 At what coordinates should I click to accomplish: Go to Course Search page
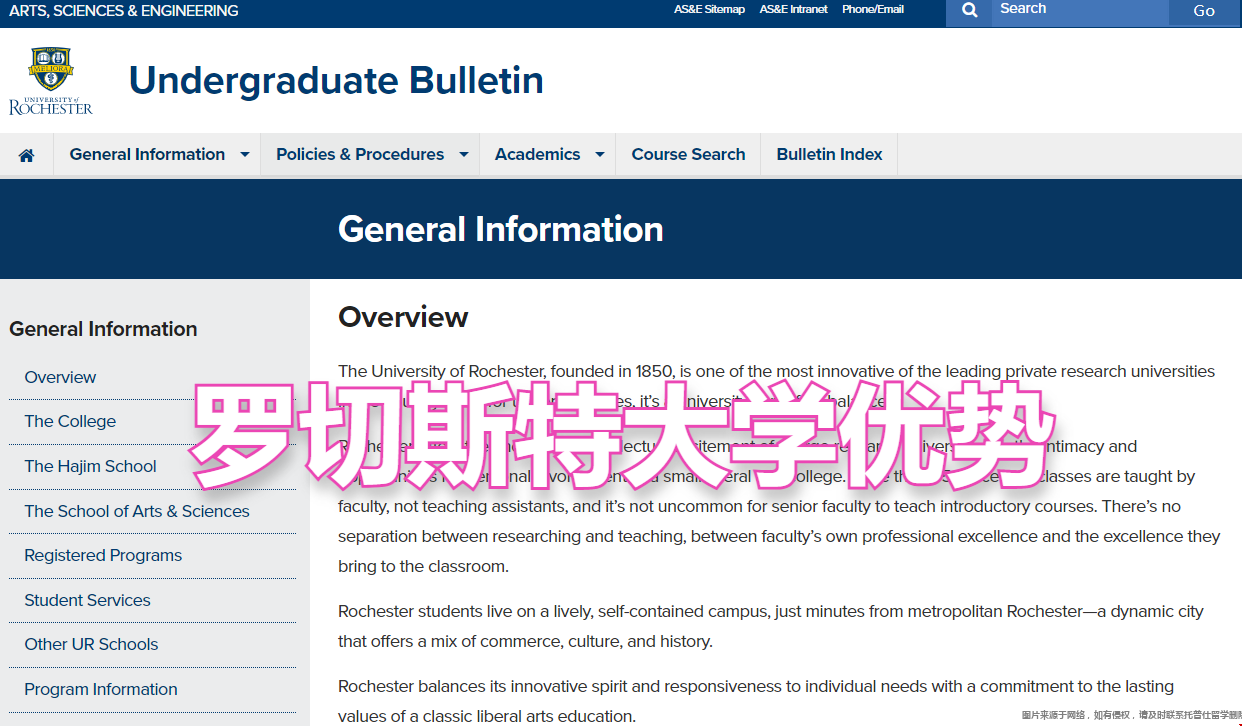click(688, 154)
